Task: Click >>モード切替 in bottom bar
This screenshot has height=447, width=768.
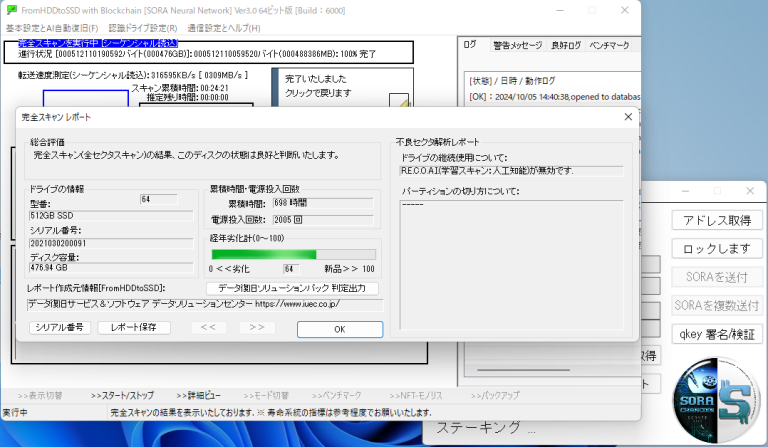Action: (x=266, y=396)
